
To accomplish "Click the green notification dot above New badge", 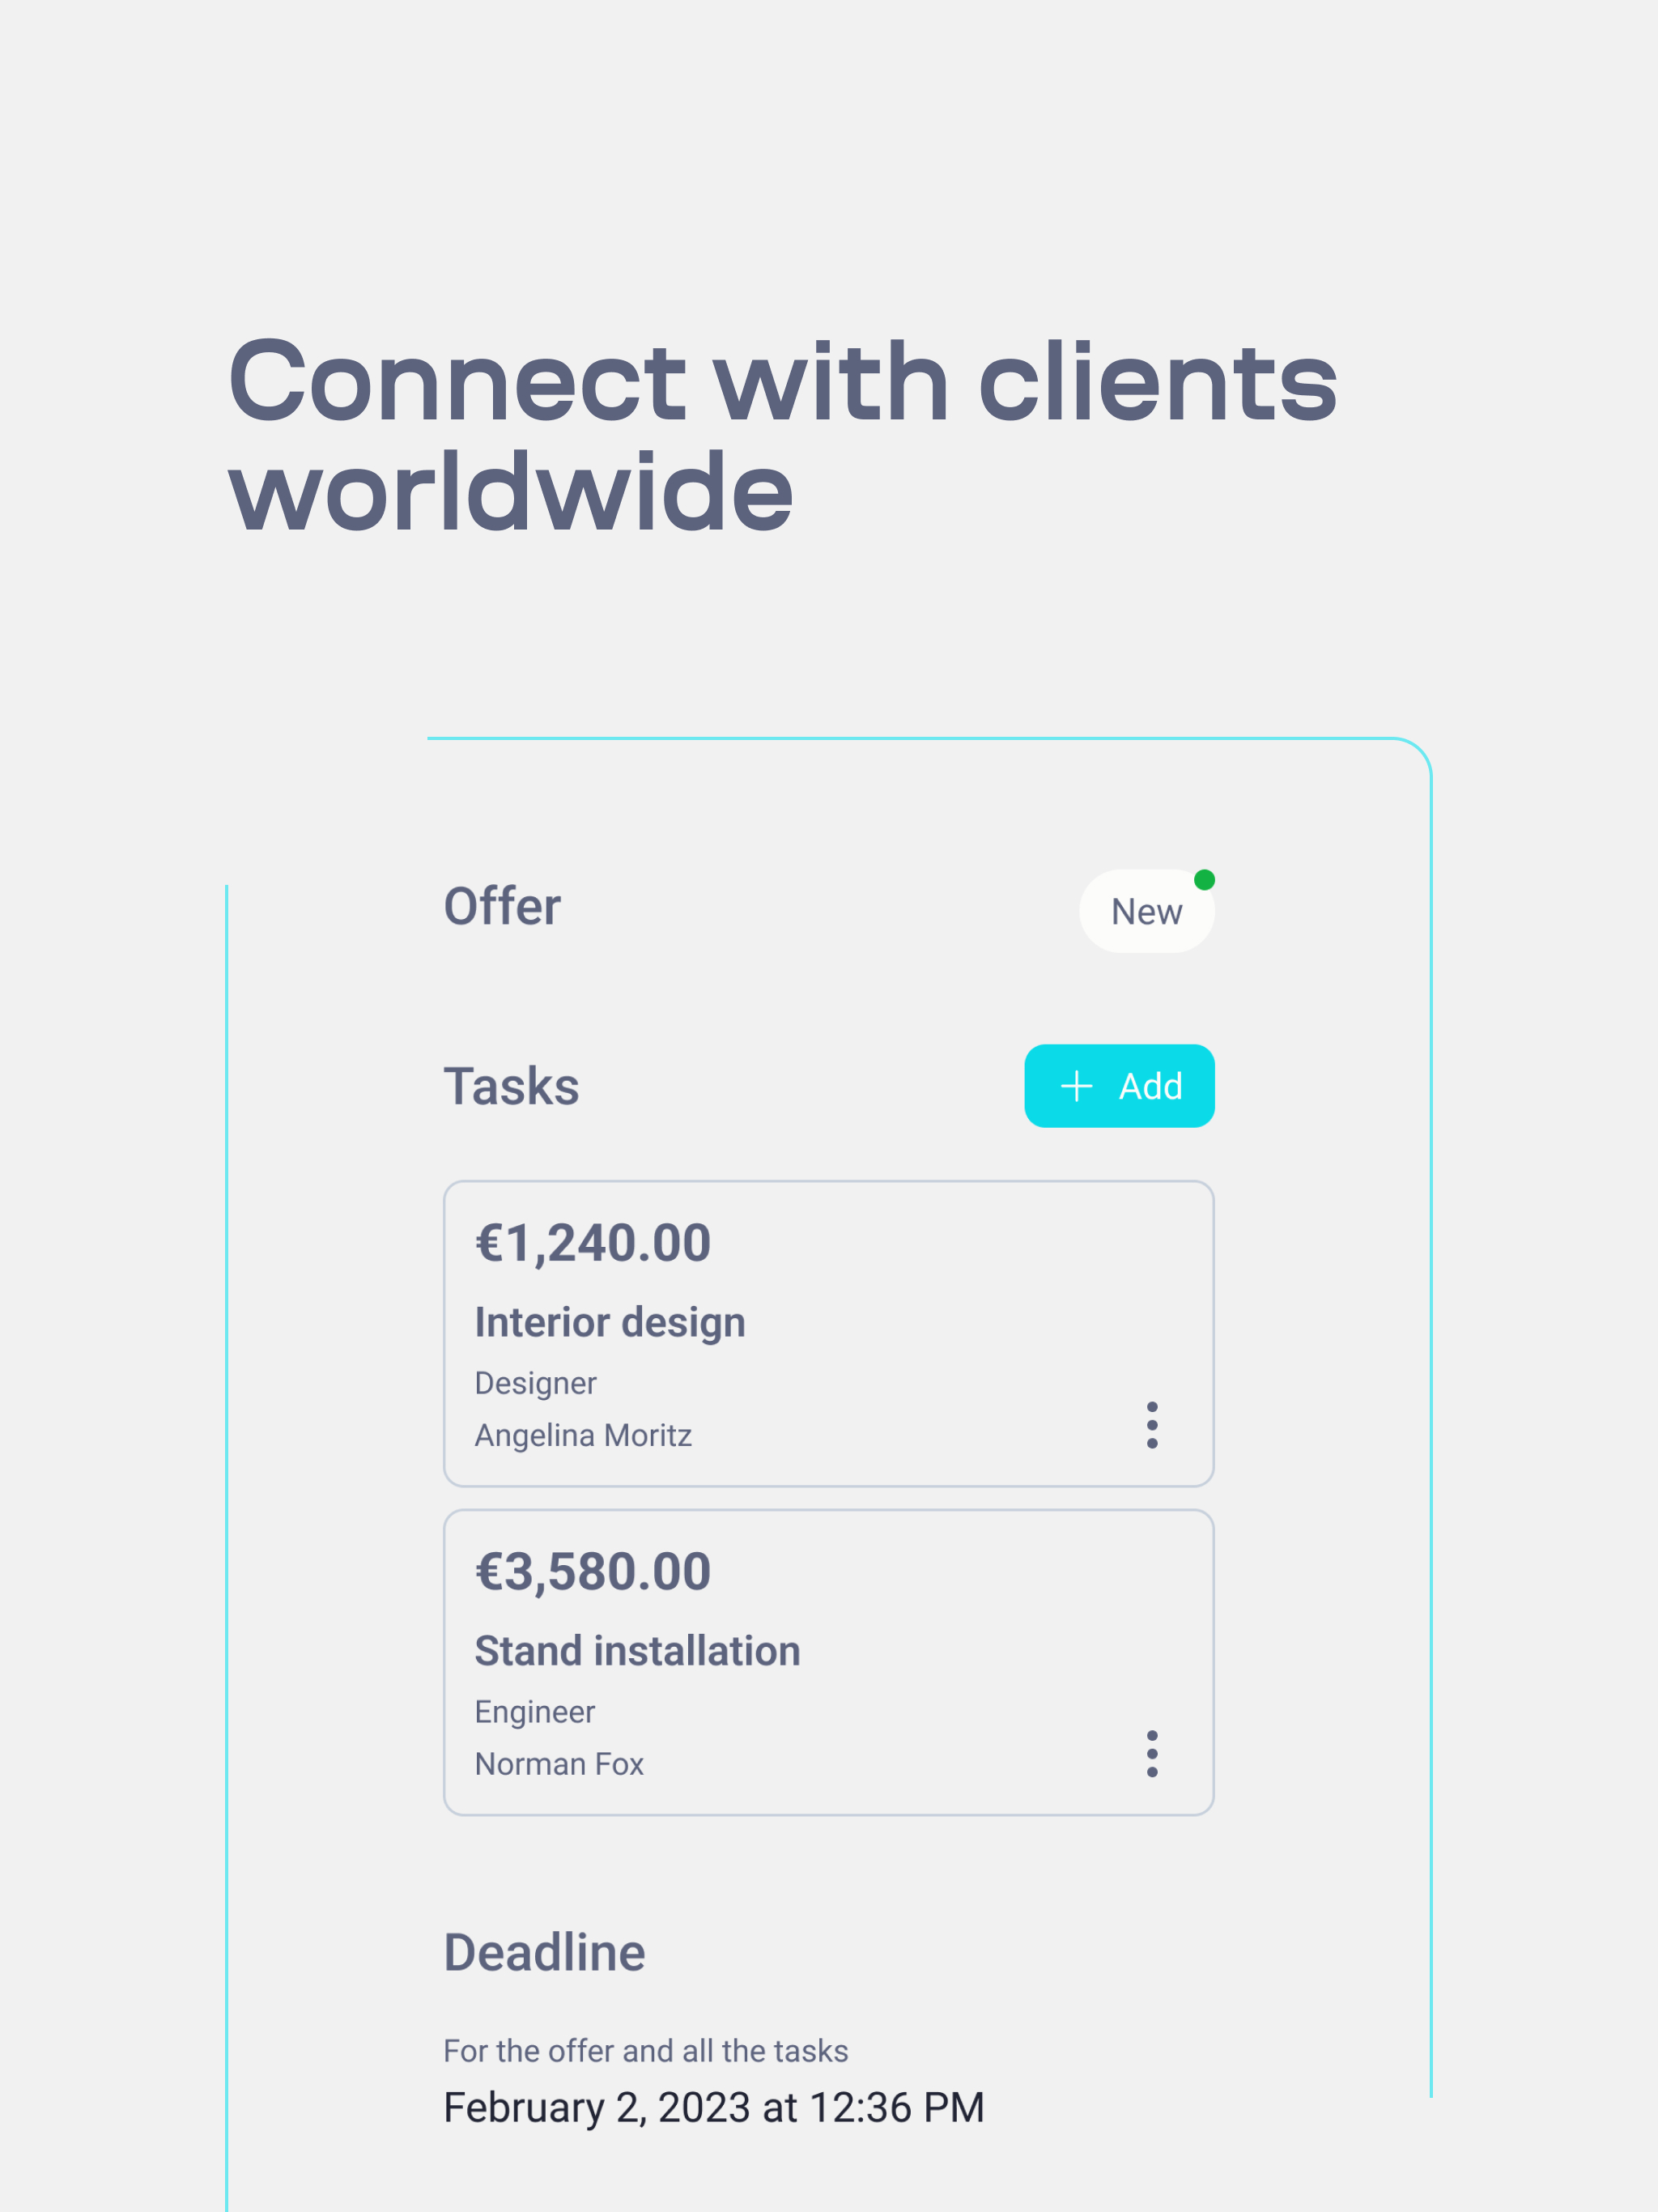I will (x=1205, y=880).
